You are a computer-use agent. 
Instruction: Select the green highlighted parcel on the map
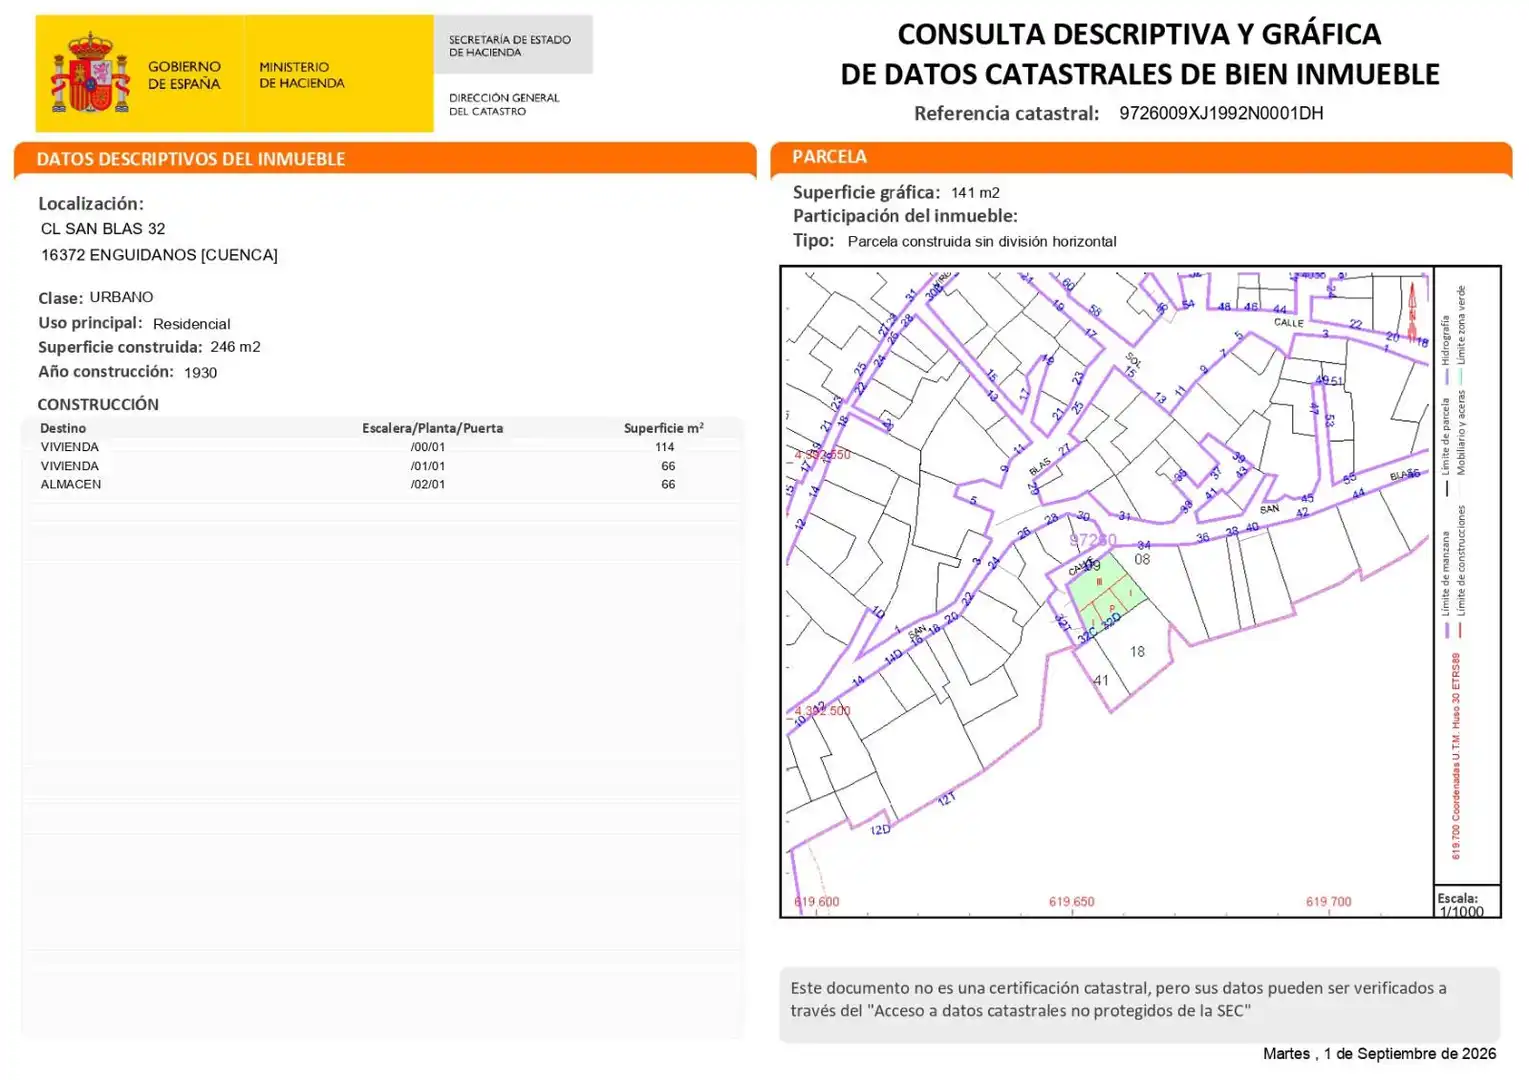(x=1106, y=594)
